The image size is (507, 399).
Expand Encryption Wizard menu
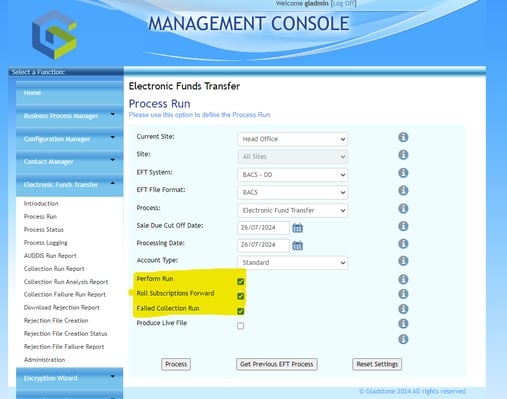[x=69, y=378]
